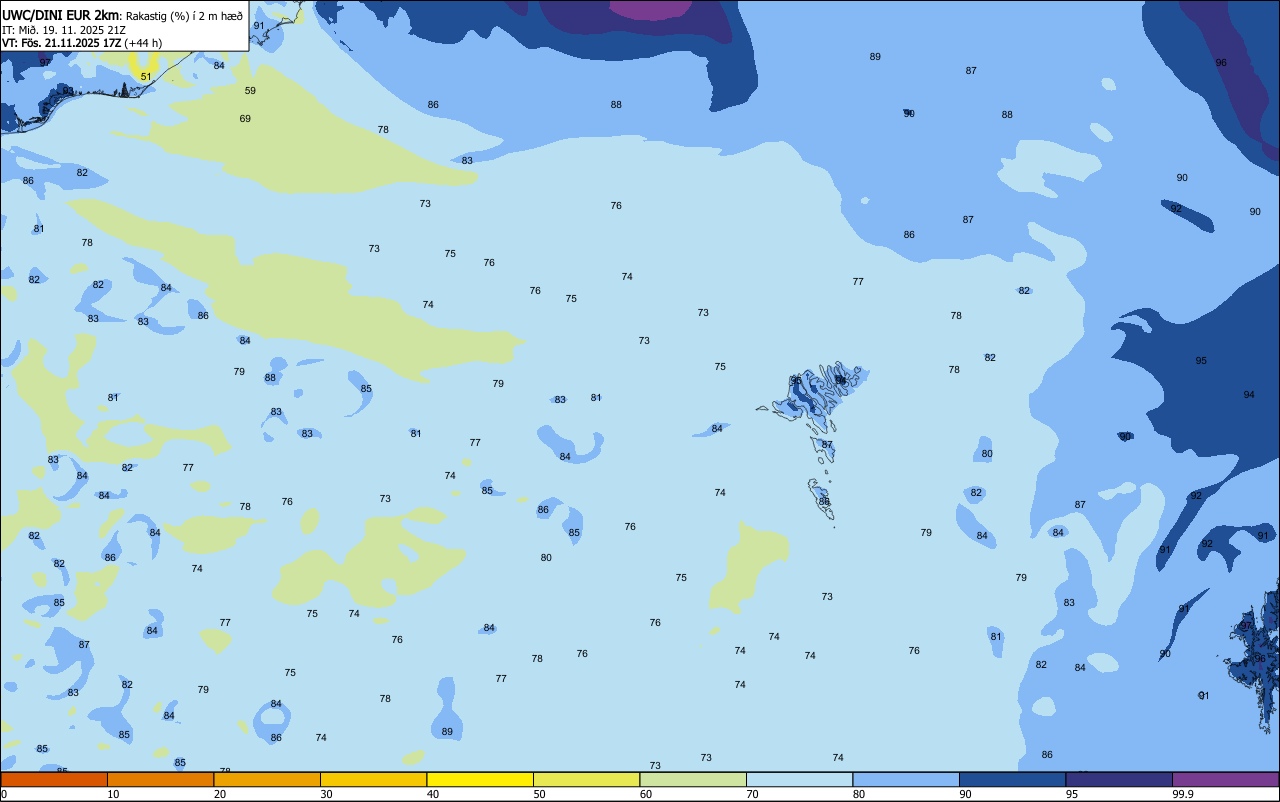Viewport: 1280px width, 802px height.
Task: Click the 30–40 amber legend swatch
Action: [373, 779]
